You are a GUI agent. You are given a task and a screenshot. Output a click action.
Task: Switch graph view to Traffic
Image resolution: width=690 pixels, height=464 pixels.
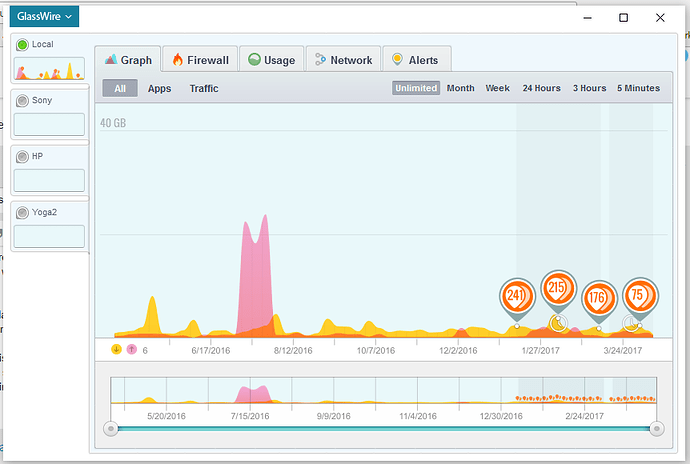[204, 88]
